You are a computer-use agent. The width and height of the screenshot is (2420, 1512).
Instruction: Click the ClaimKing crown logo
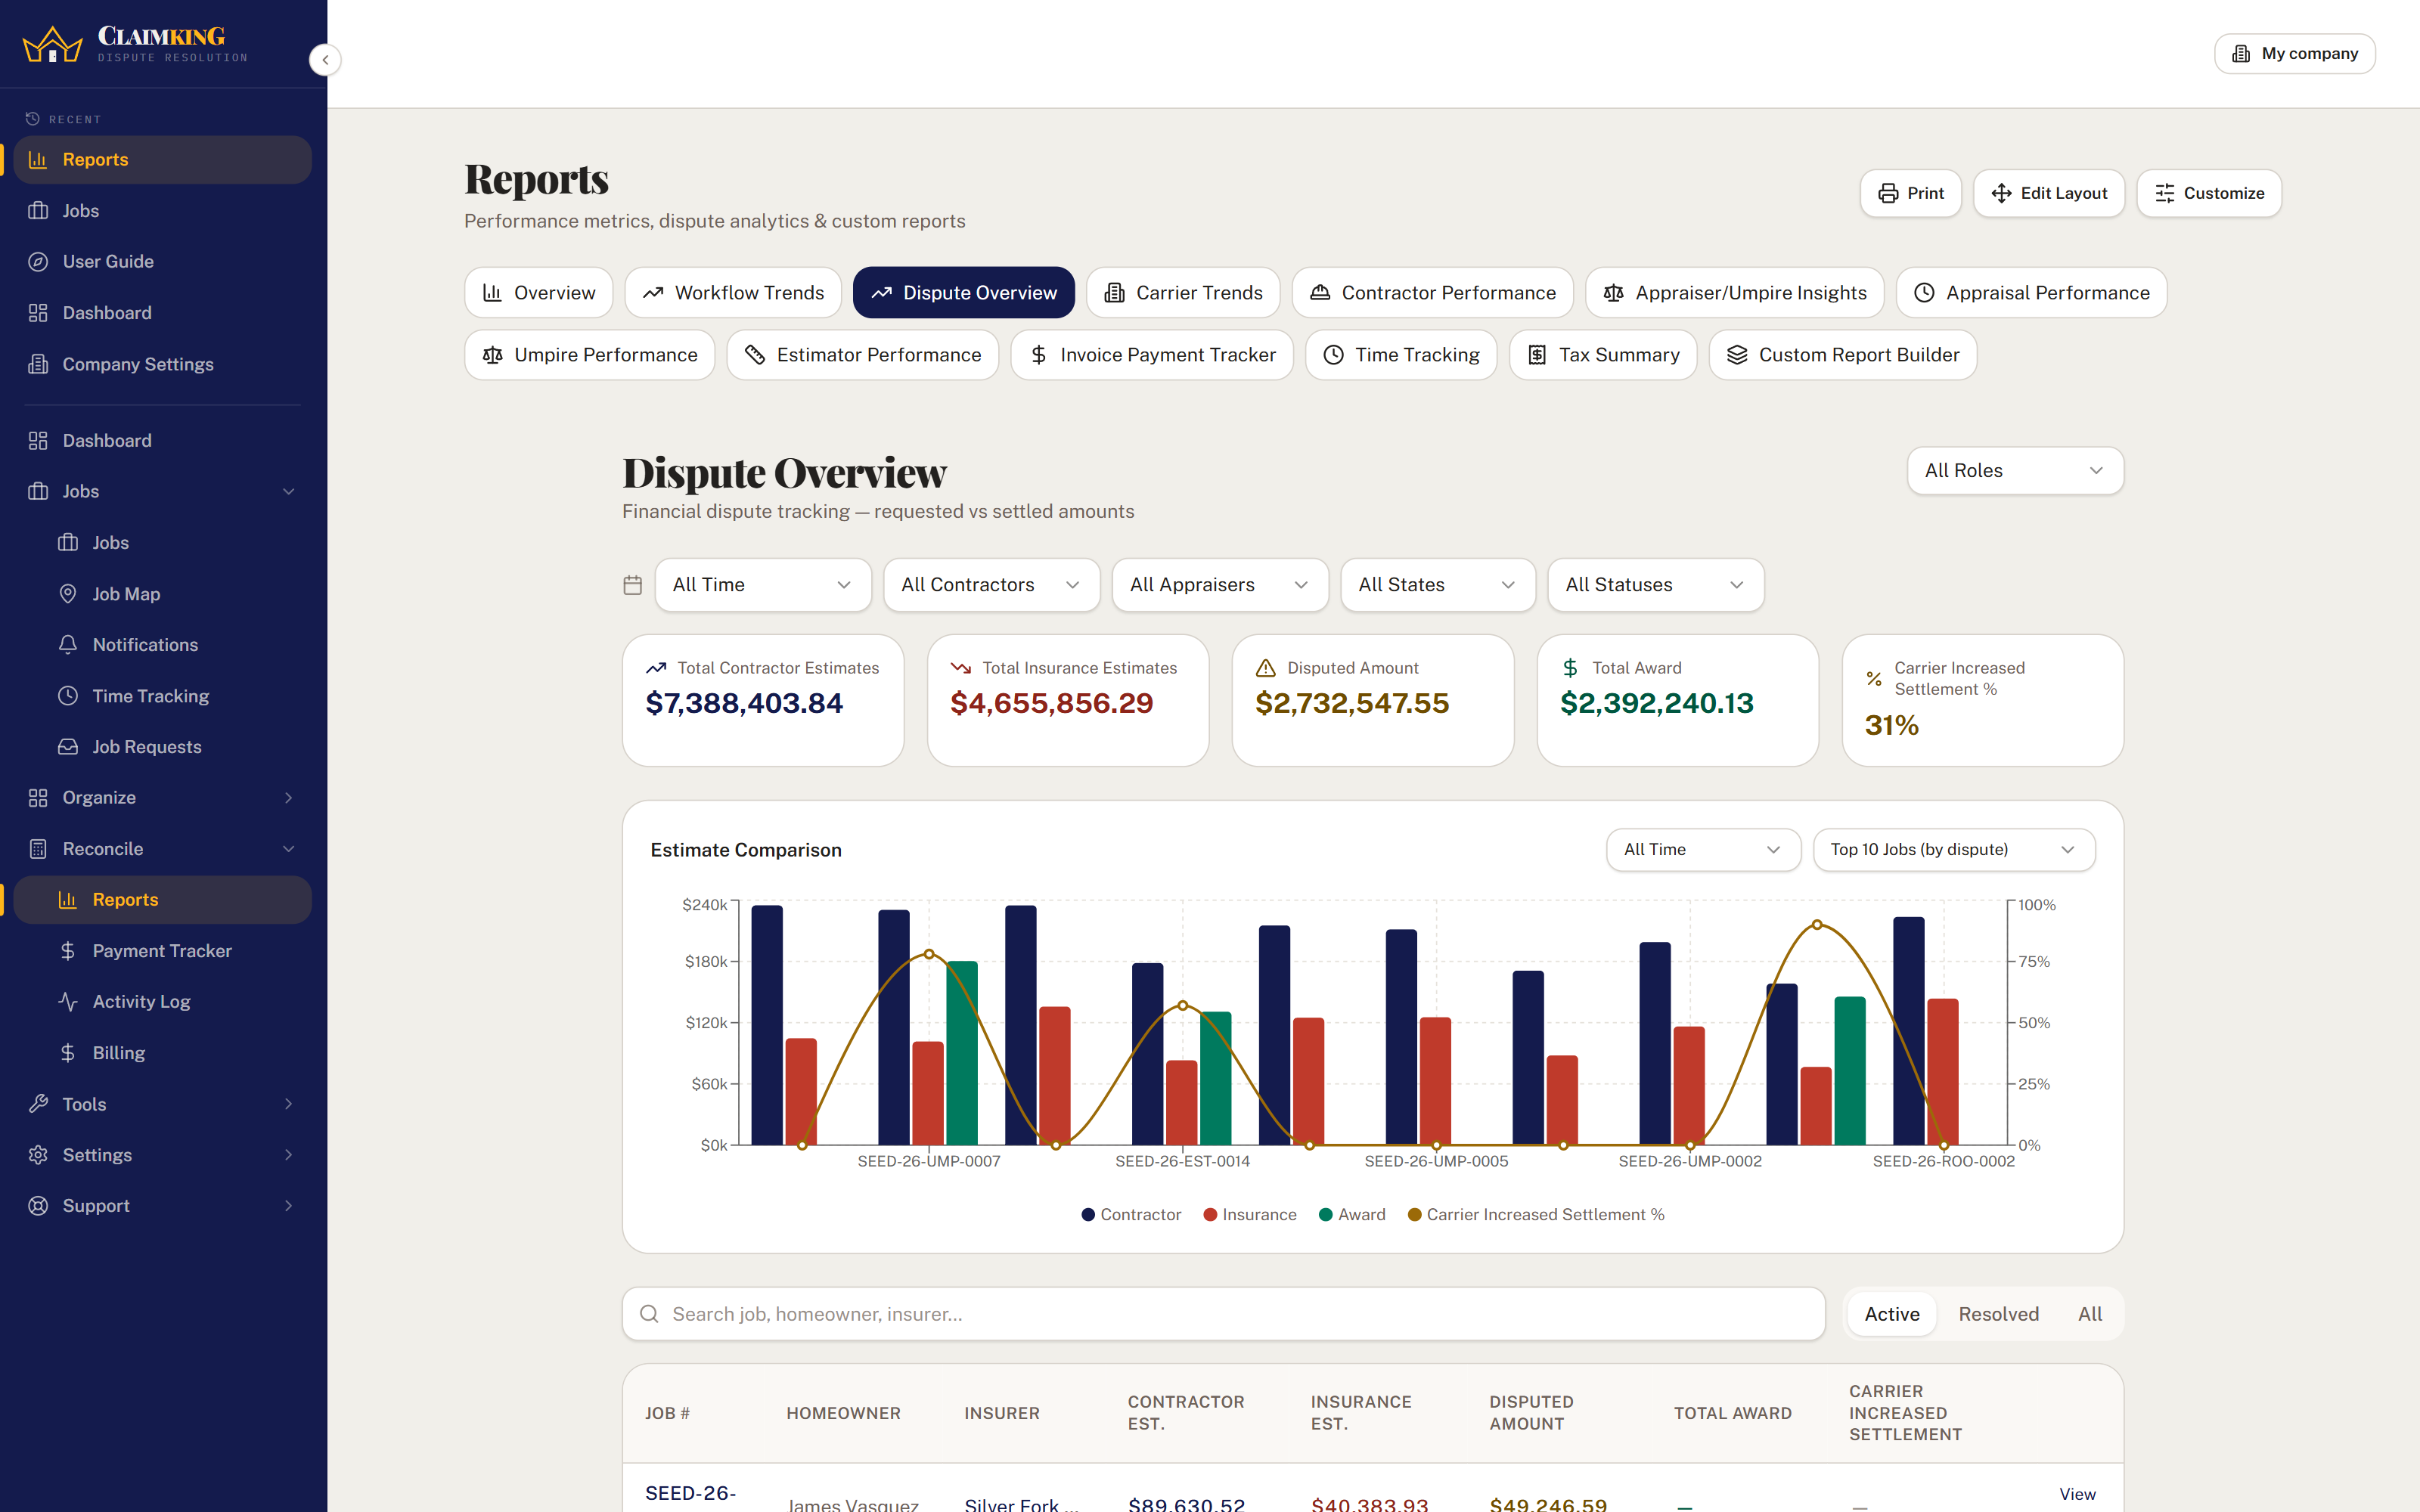click(x=52, y=45)
